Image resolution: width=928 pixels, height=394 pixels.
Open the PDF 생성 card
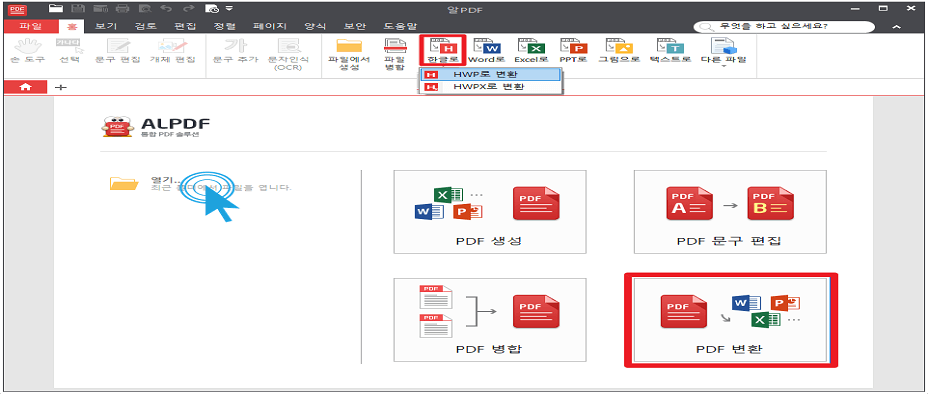(x=489, y=212)
